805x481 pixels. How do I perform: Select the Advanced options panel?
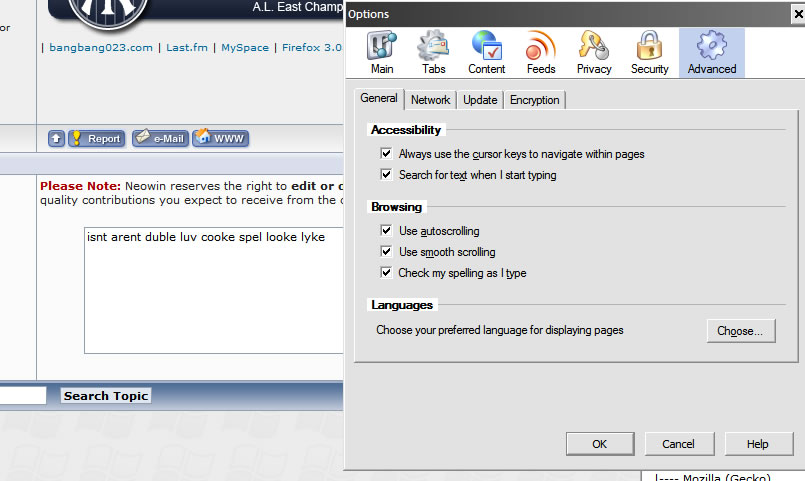click(712, 53)
